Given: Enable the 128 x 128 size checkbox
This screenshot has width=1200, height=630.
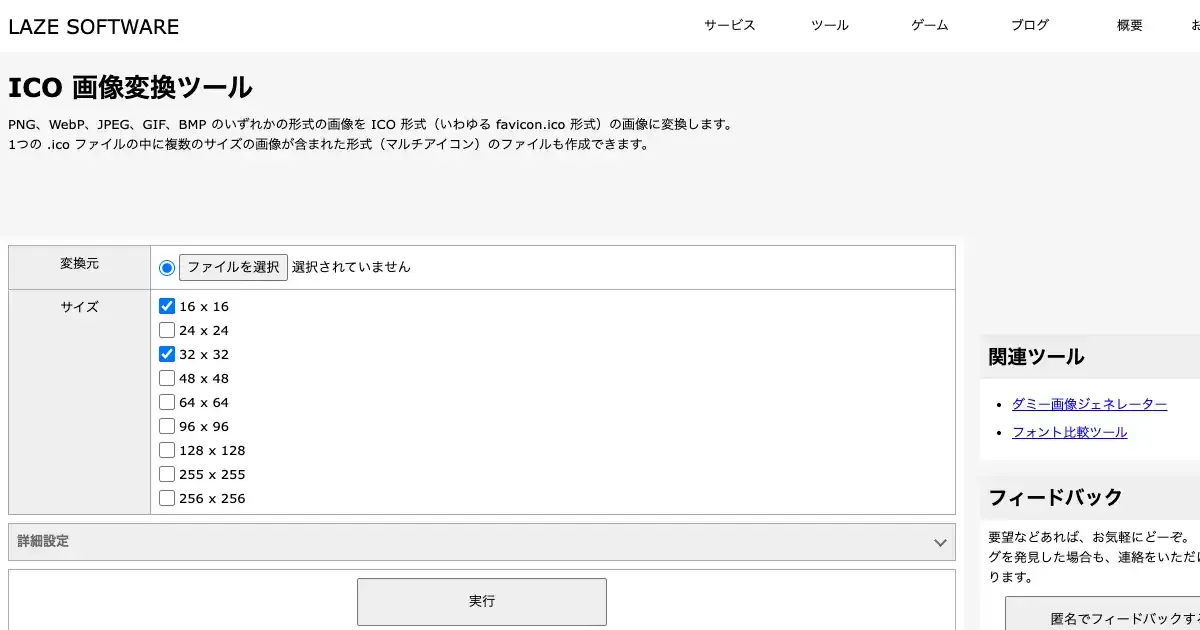Looking at the screenshot, I should (167, 450).
